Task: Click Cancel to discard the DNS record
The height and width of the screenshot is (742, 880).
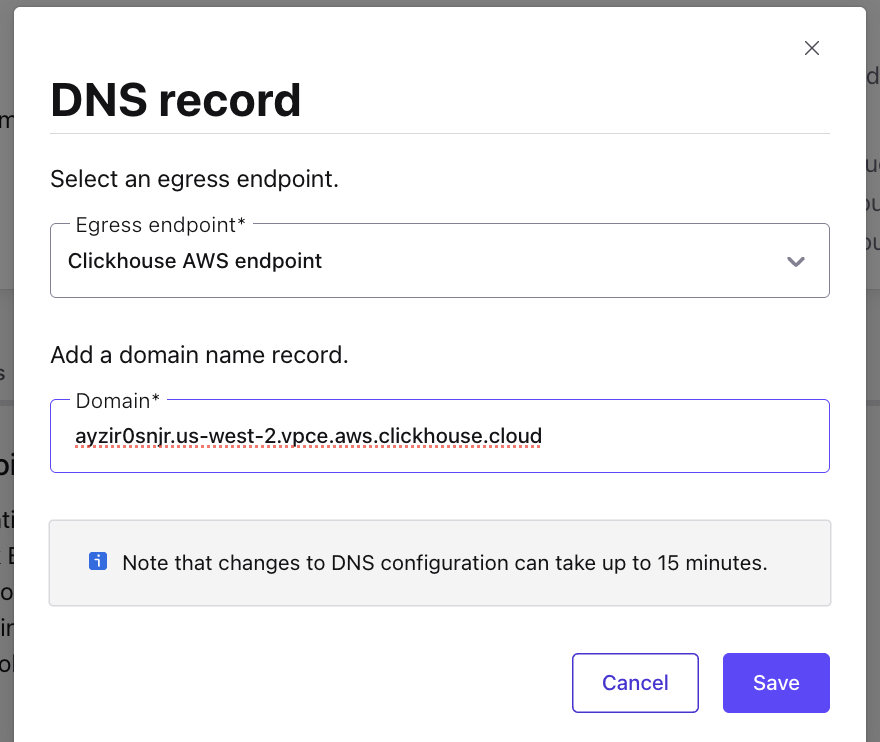Action: click(x=635, y=683)
